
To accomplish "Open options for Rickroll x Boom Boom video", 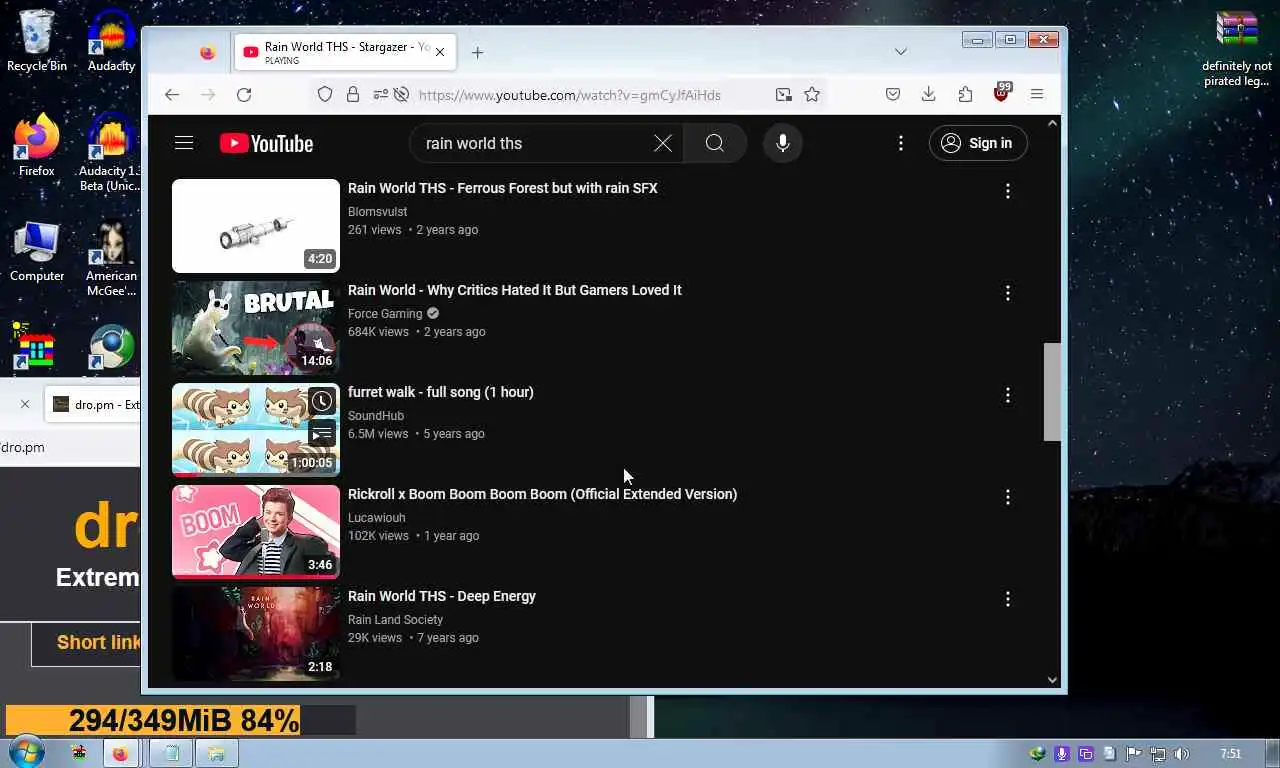I will [x=1008, y=497].
